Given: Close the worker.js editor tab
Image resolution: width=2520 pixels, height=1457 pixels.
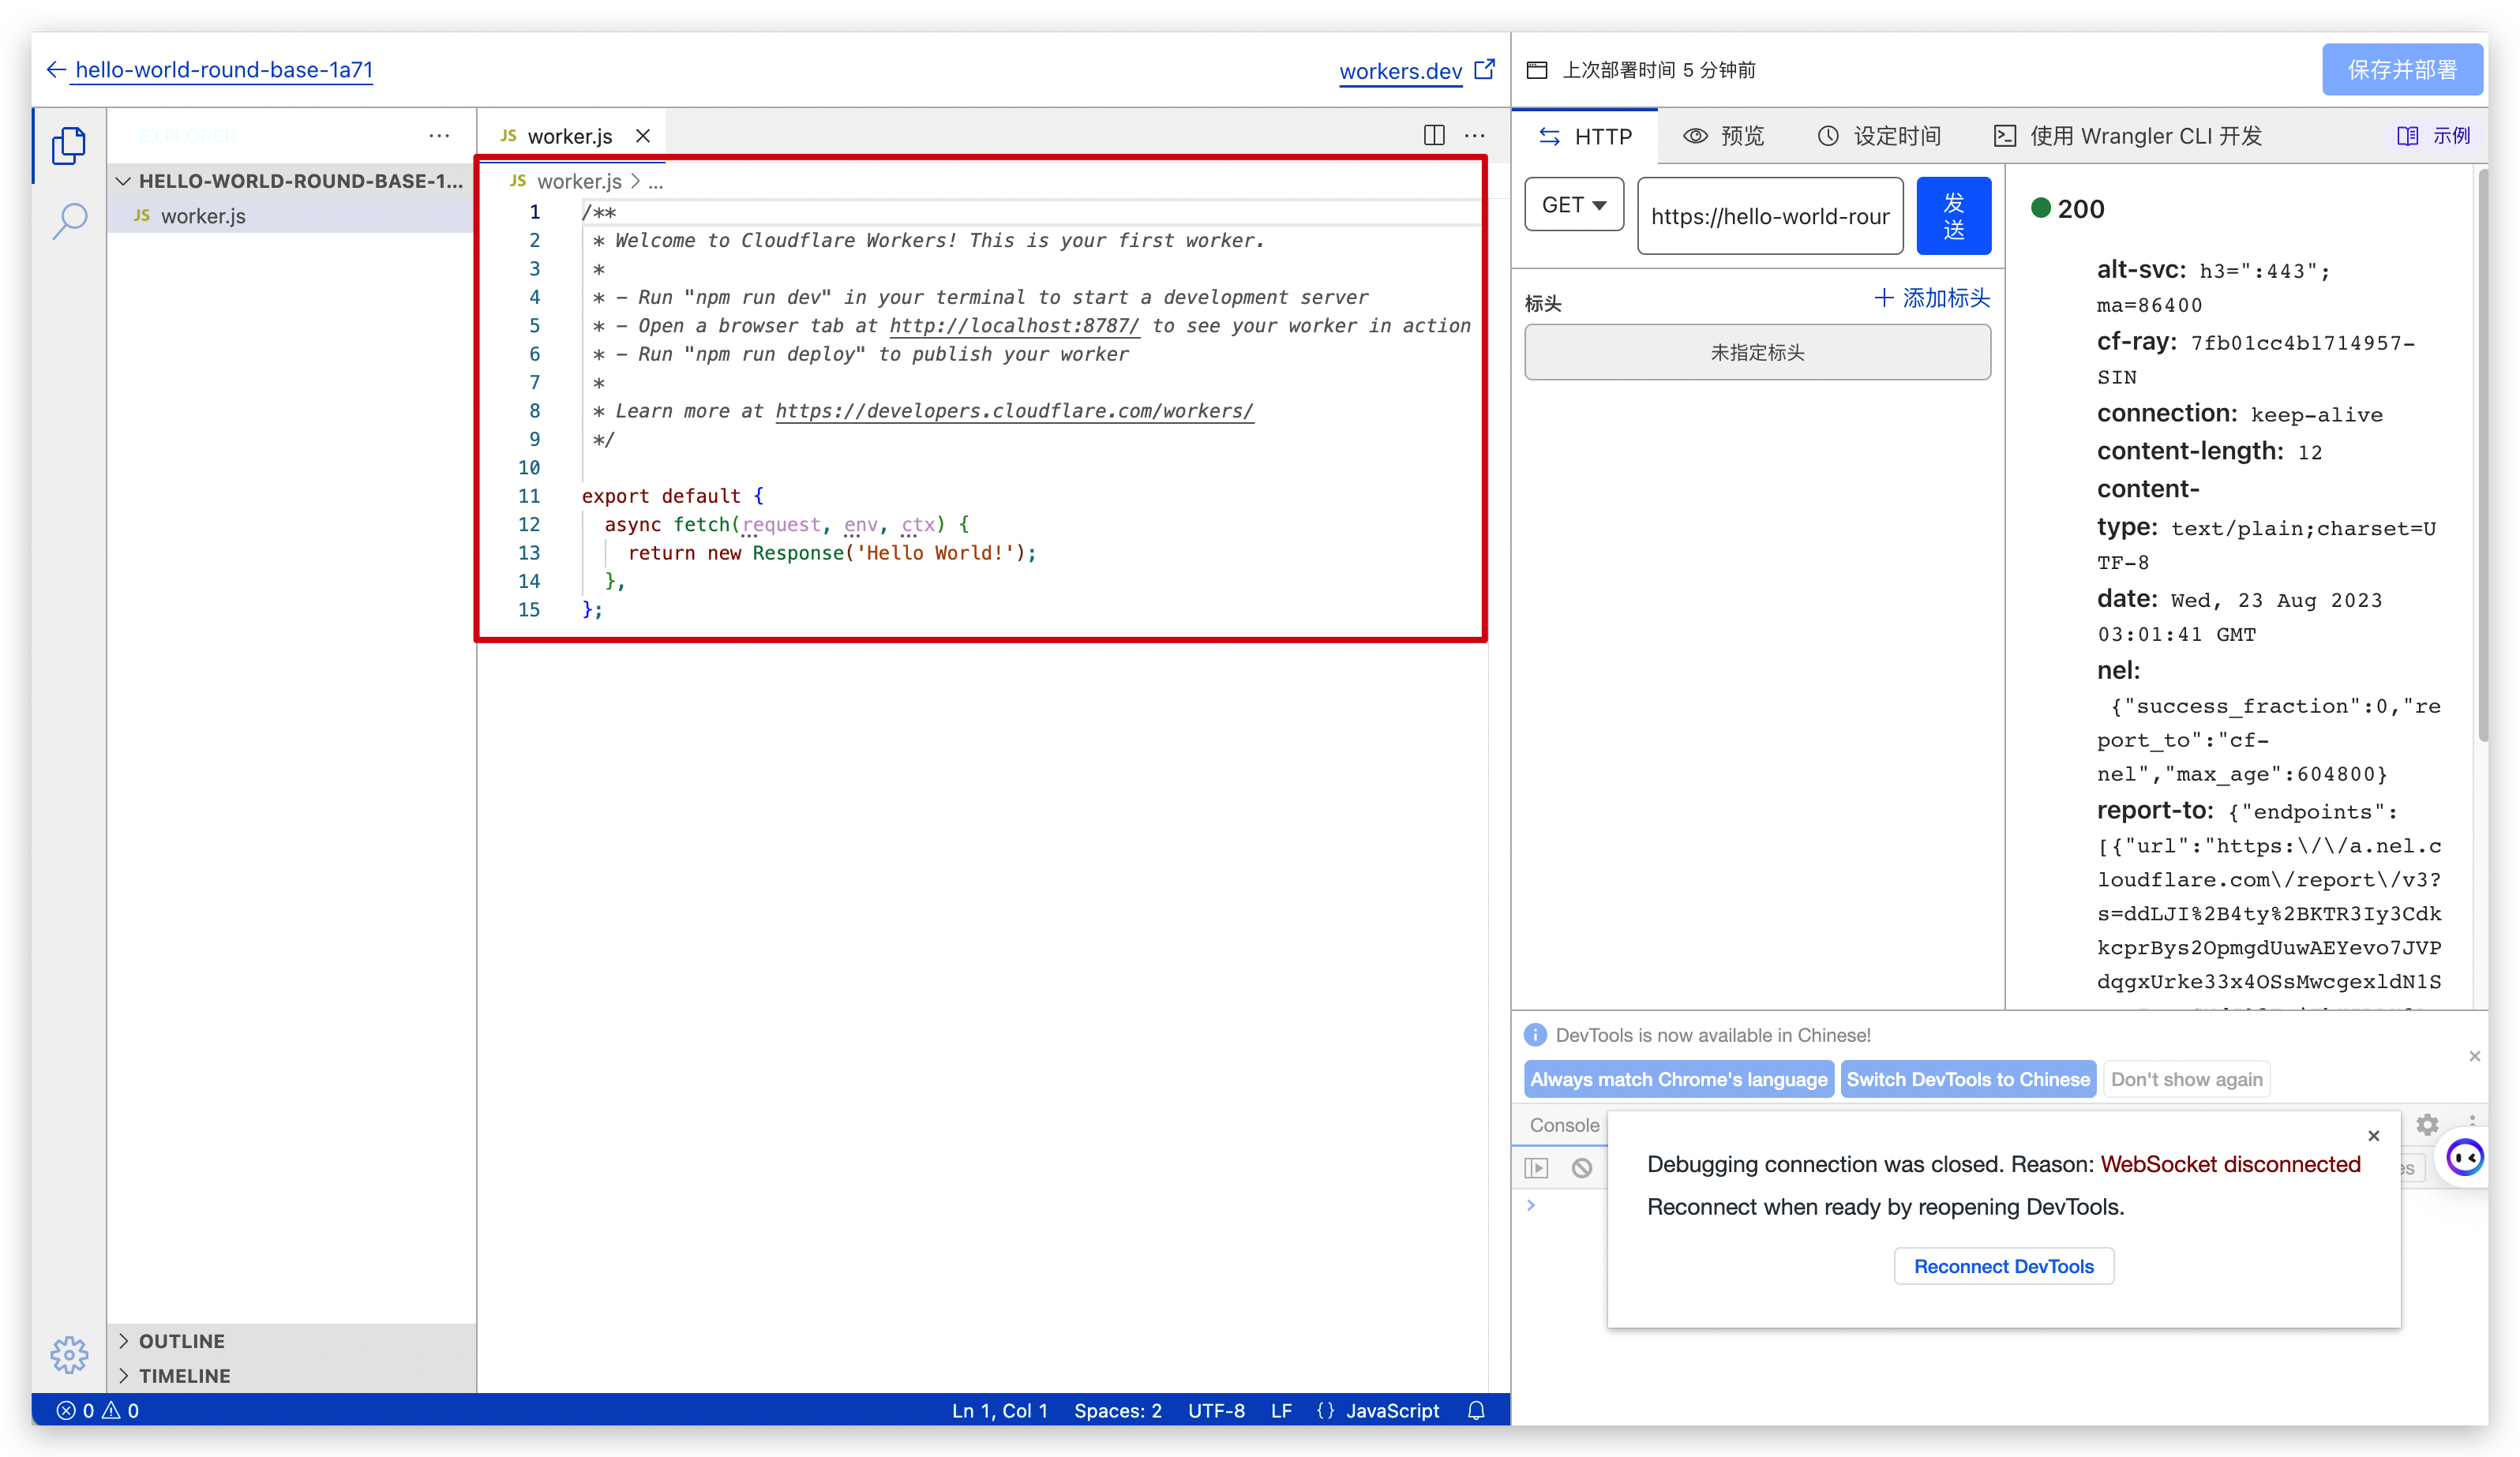Looking at the screenshot, I should (643, 136).
